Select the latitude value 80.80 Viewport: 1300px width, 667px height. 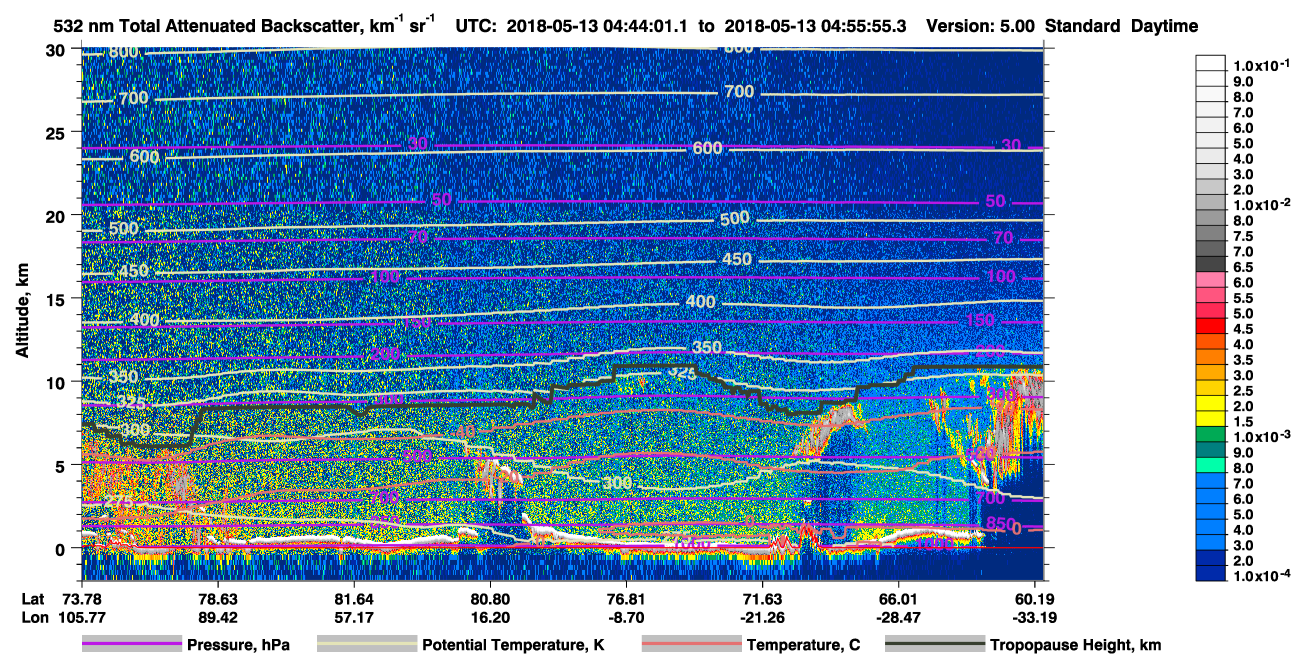[490, 599]
